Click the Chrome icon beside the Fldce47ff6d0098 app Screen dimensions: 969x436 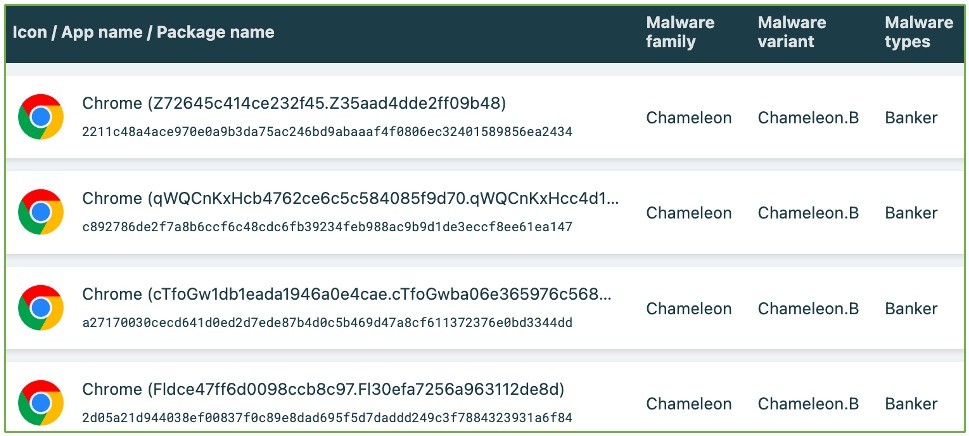pyautogui.click(x=41, y=403)
